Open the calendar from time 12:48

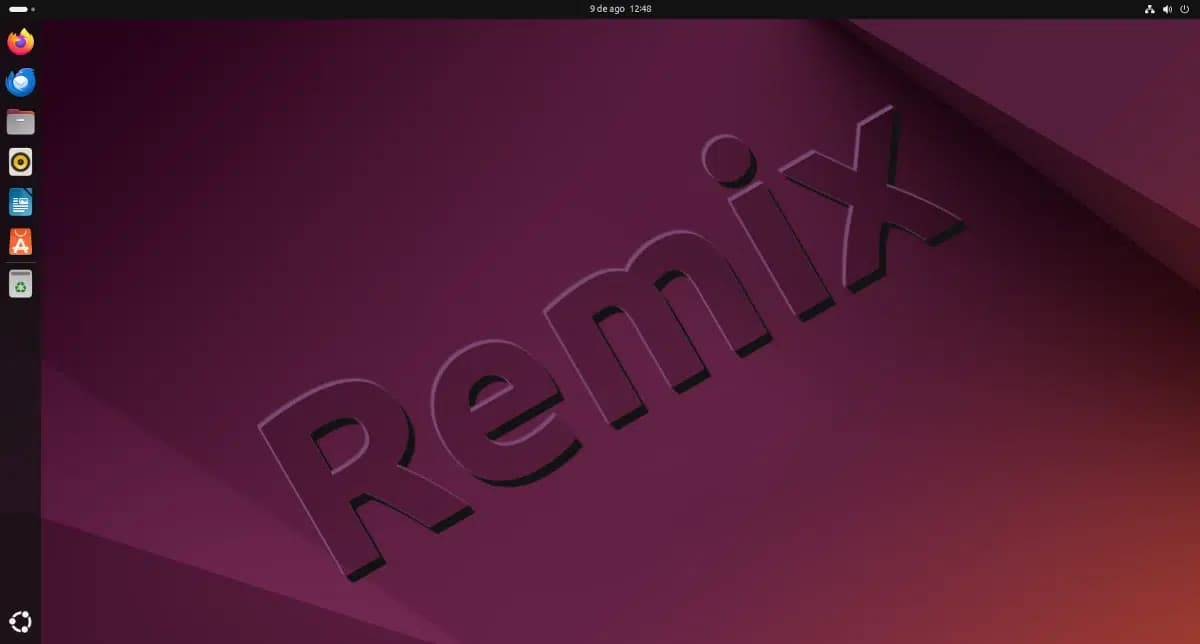(x=641, y=9)
